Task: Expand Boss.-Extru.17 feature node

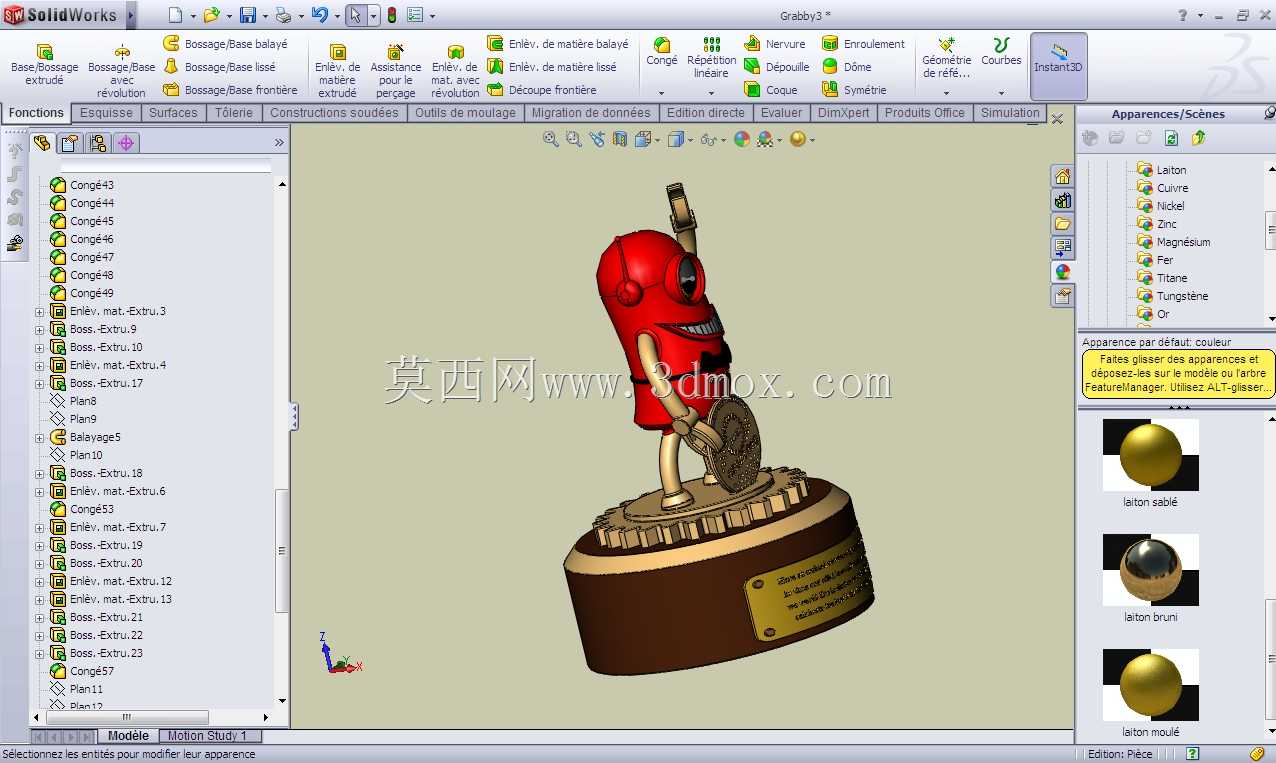Action: tap(40, 384)
